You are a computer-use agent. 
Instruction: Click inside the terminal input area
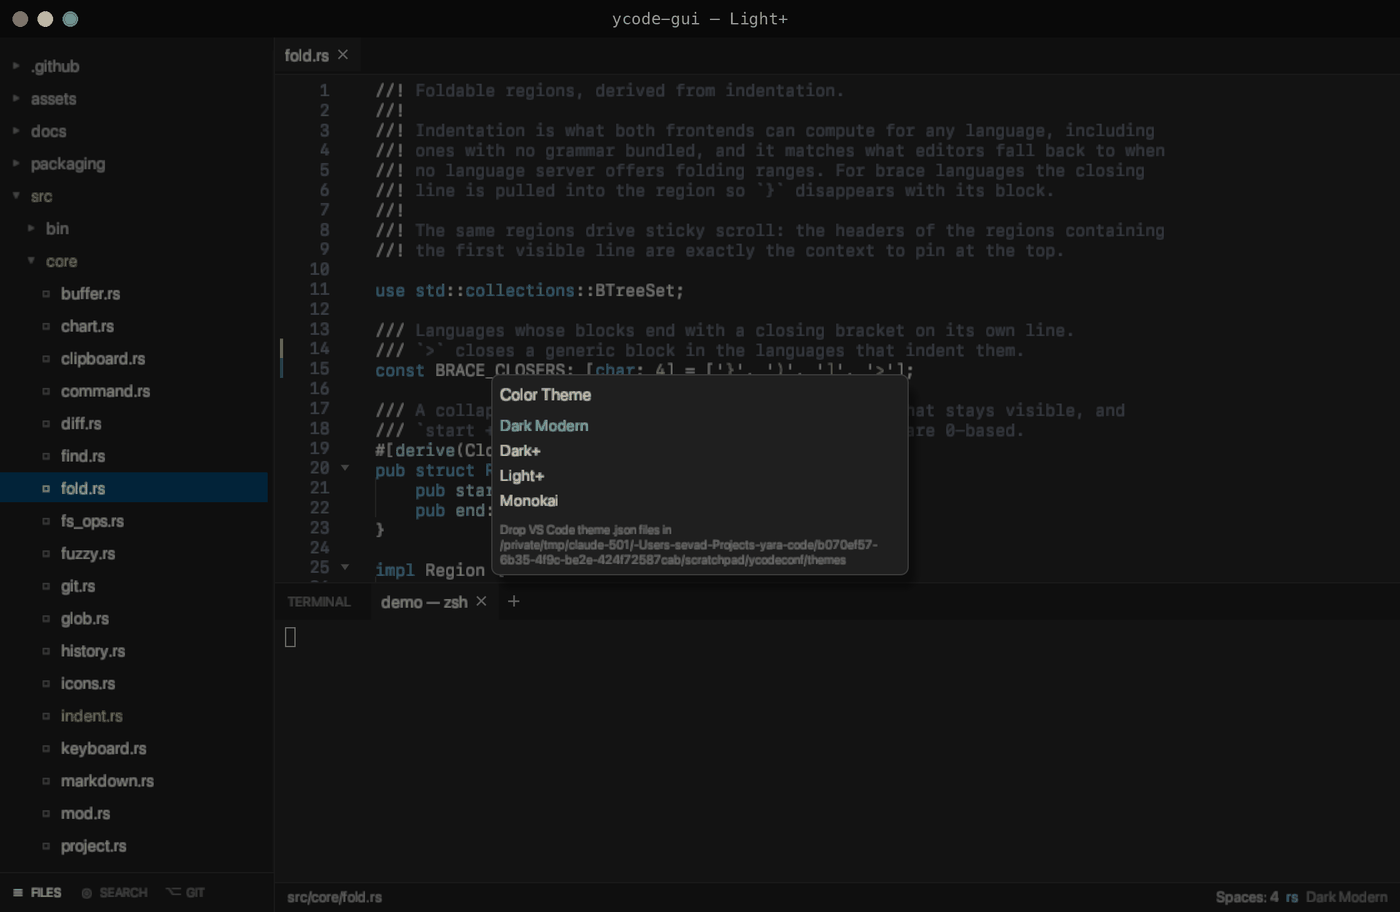tap(837, 750)
